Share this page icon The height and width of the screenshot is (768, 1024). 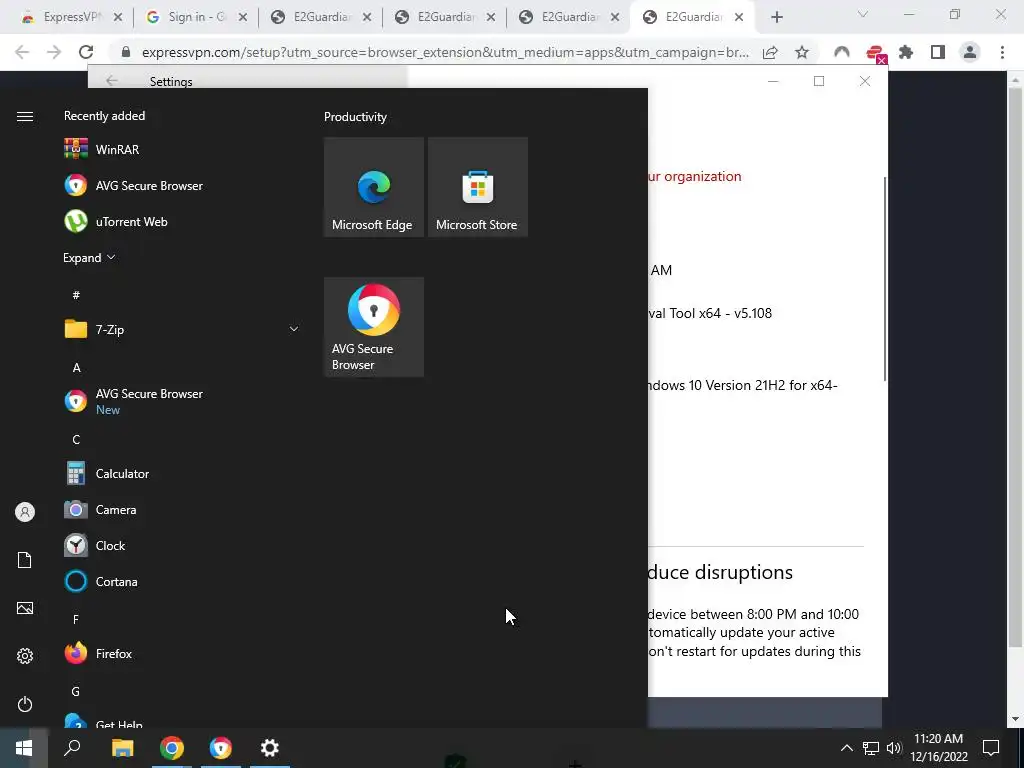pyautogui.click(x=770, y=52)
